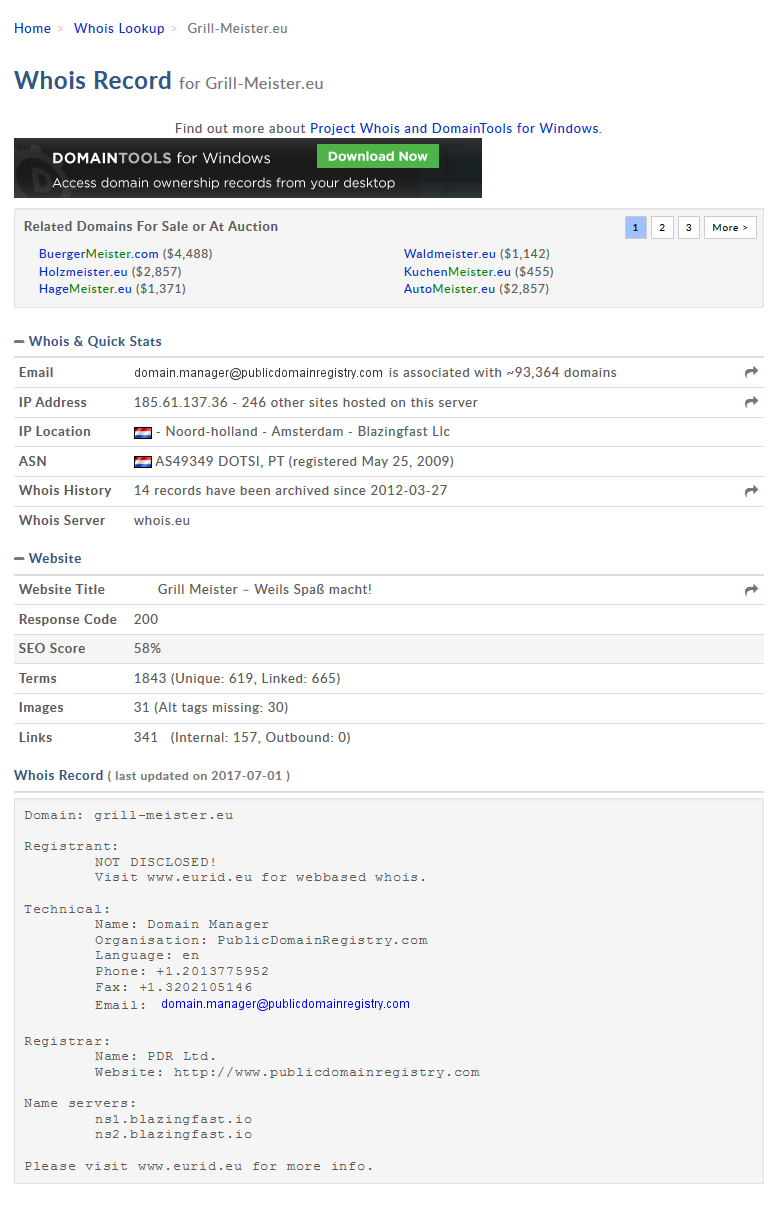Click the More > pagination button
This screenshot has width=777, height=1207.
(729, 228)
